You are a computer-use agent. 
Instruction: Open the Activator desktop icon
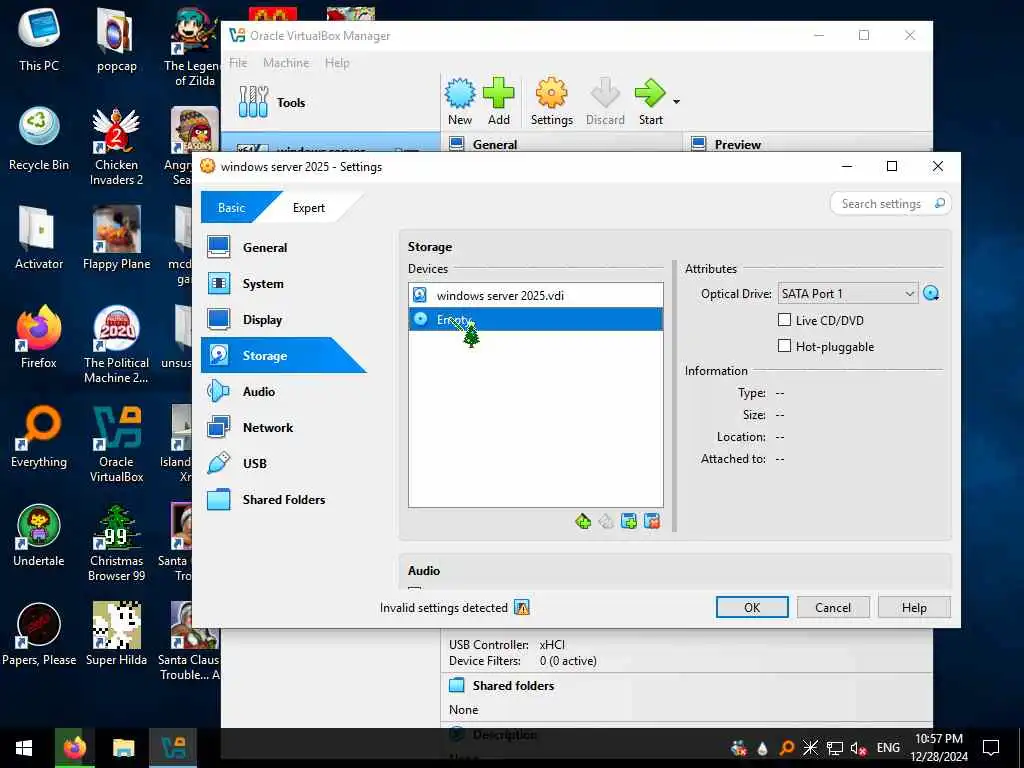(x=39, y=238)
